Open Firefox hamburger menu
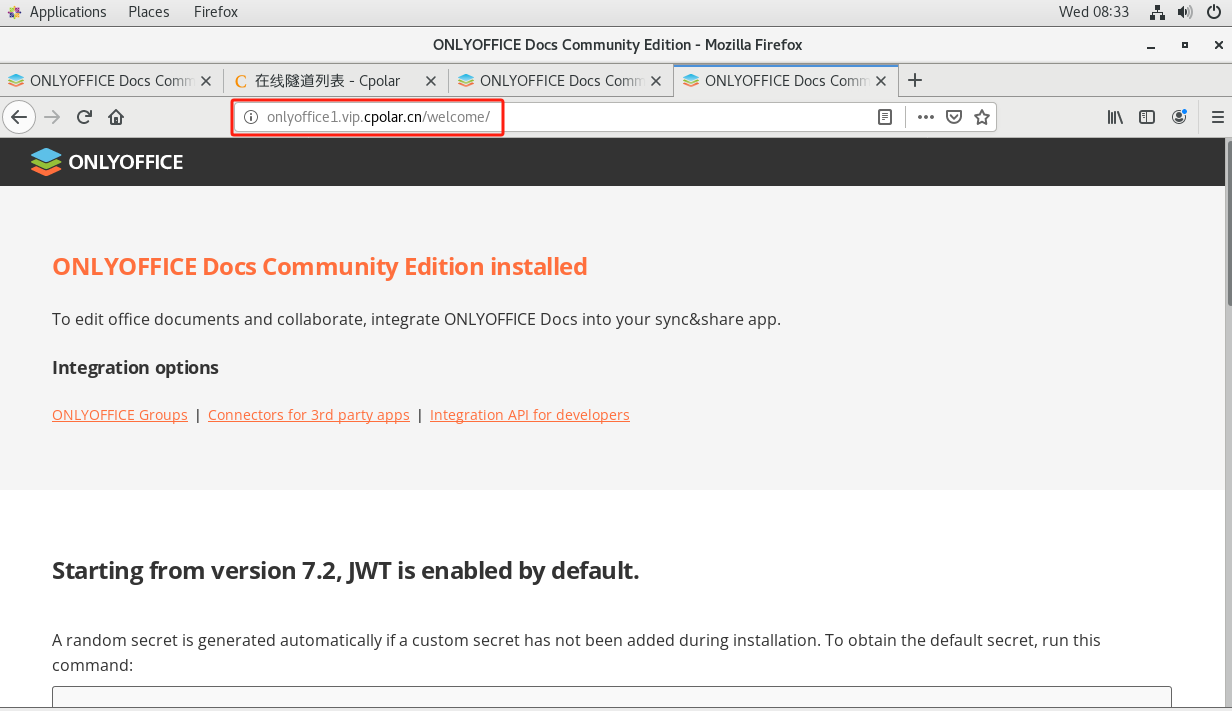This screenshot has height=711, width=1232. (1217, 117)
